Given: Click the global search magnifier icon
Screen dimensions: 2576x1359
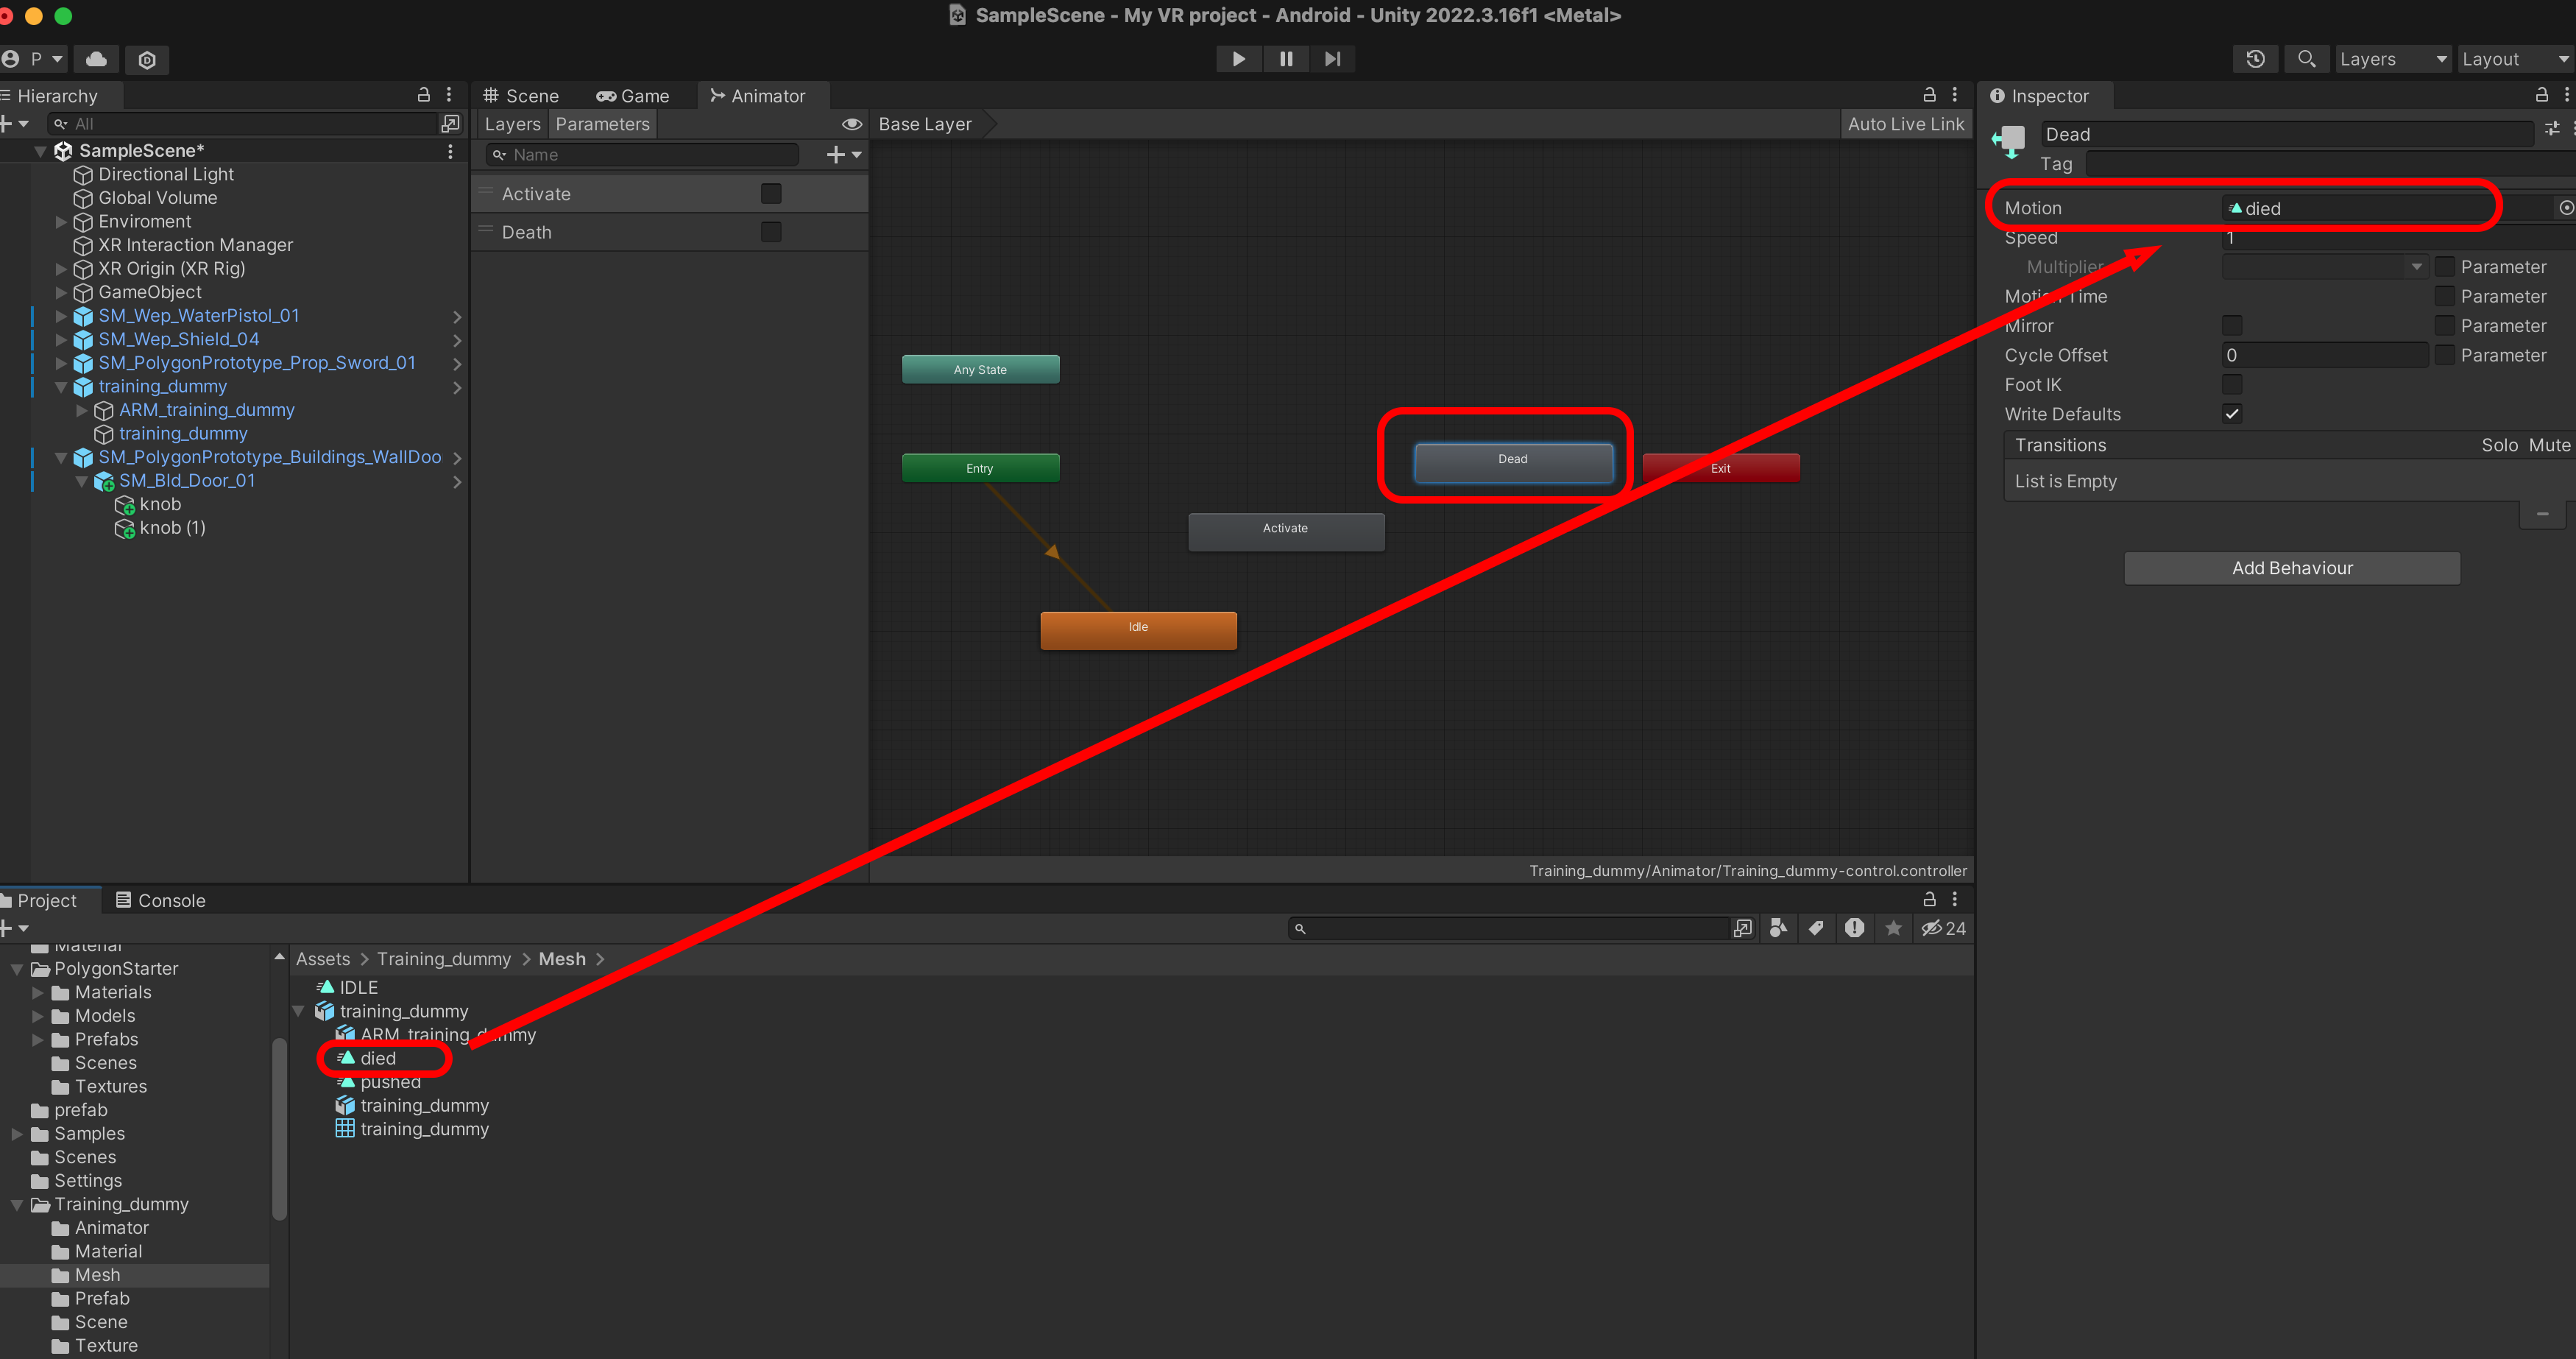Looking at the screenshot, I should coord(2306,59).
